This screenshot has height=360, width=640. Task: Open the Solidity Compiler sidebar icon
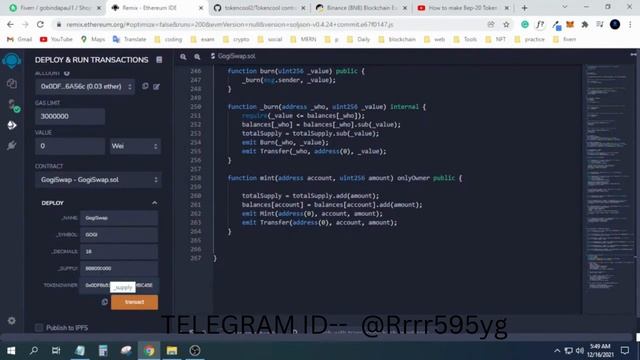pos(13,105)
